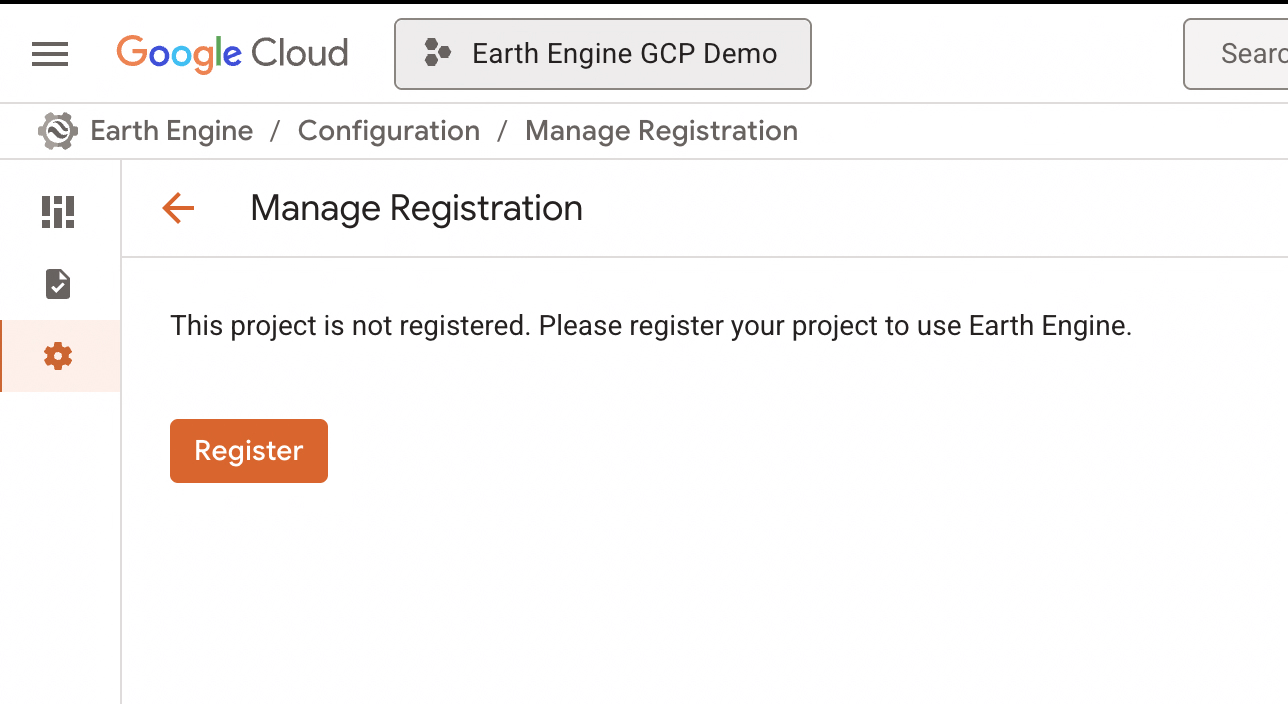Select the highlighted Configuration item in the sidebar
1288x704 pixels.
pos(57,355)
